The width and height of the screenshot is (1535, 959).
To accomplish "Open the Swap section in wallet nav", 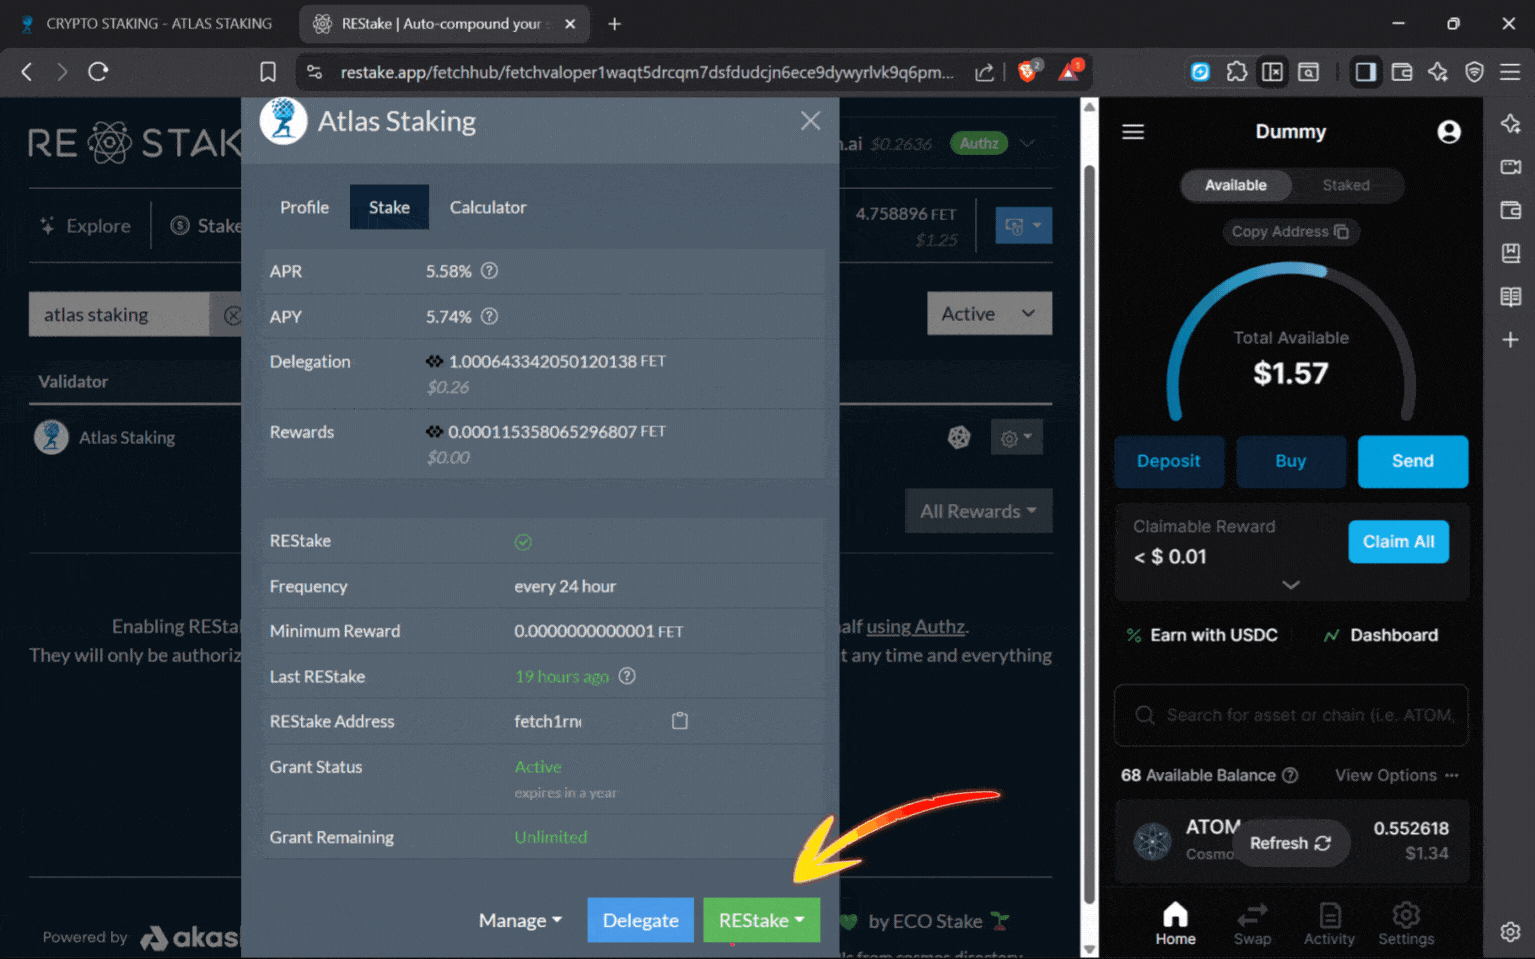I will (x=1252, y=922).
